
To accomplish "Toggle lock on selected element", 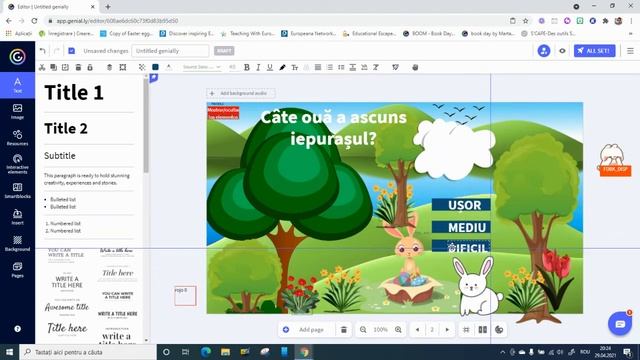I will [90, 67].
